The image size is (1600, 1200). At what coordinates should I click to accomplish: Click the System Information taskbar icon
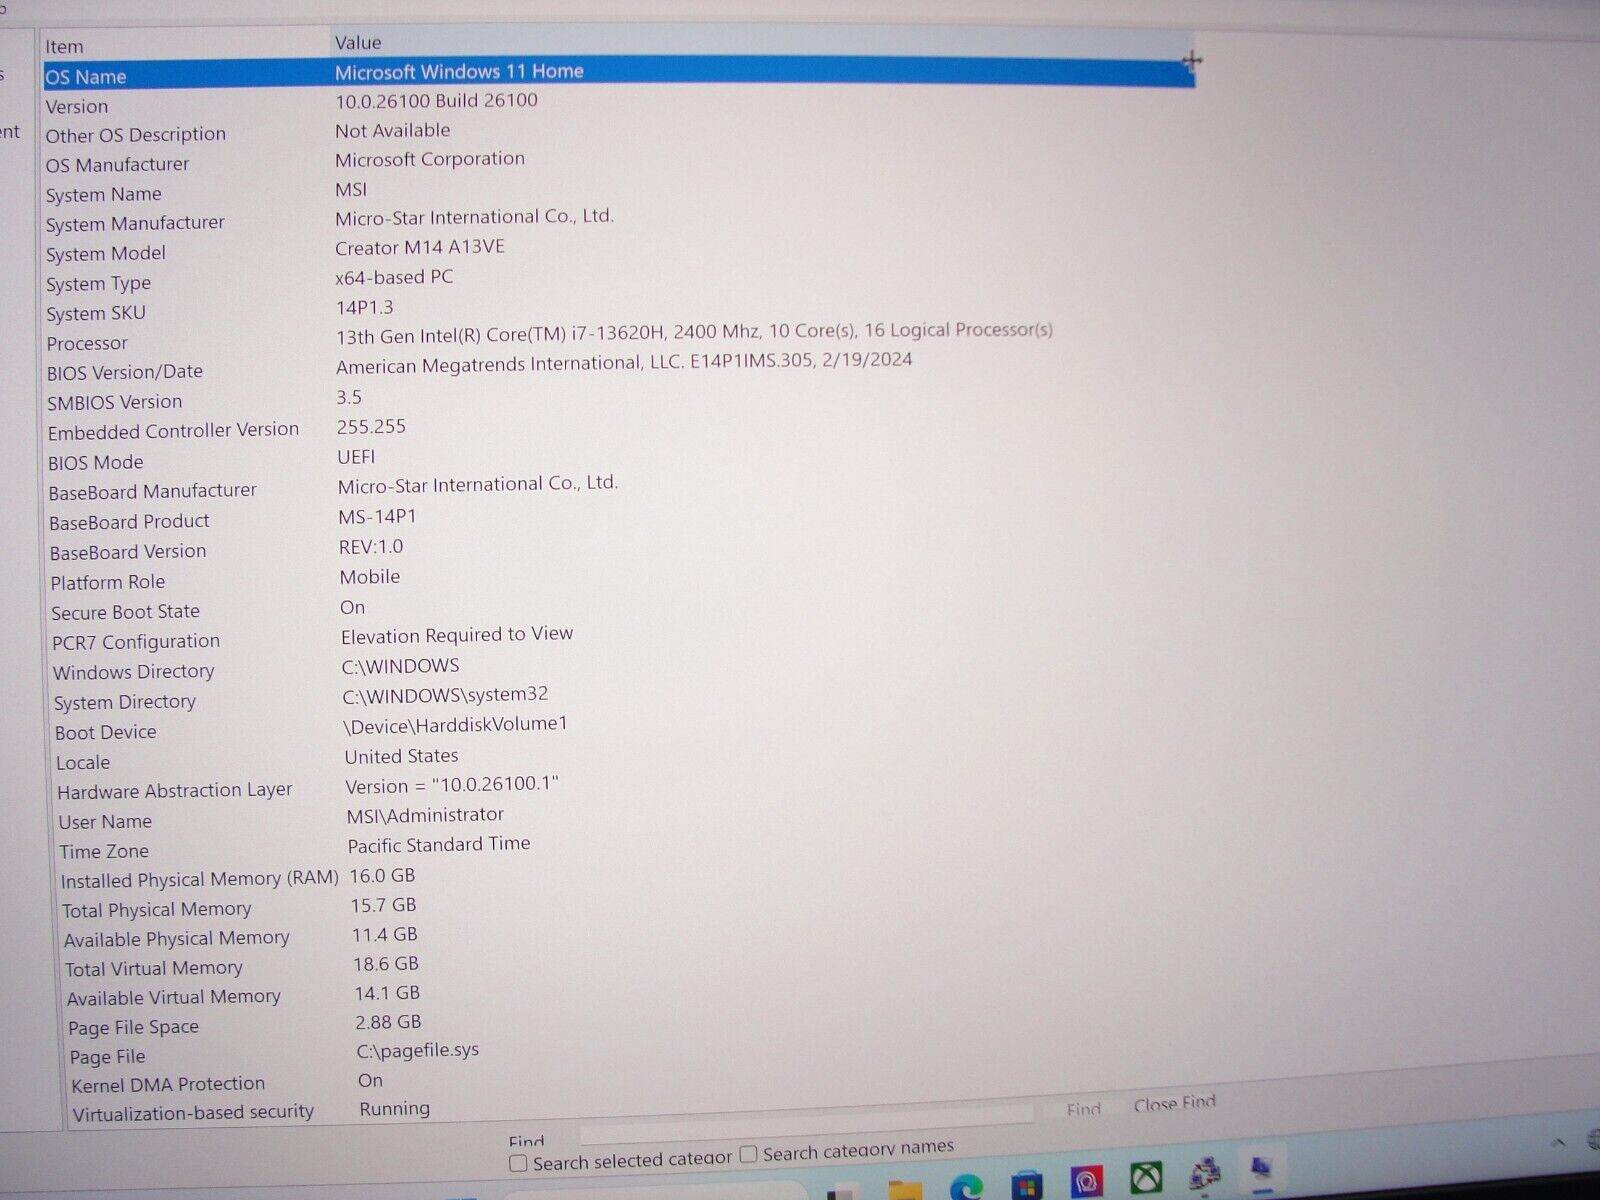1262,1168
